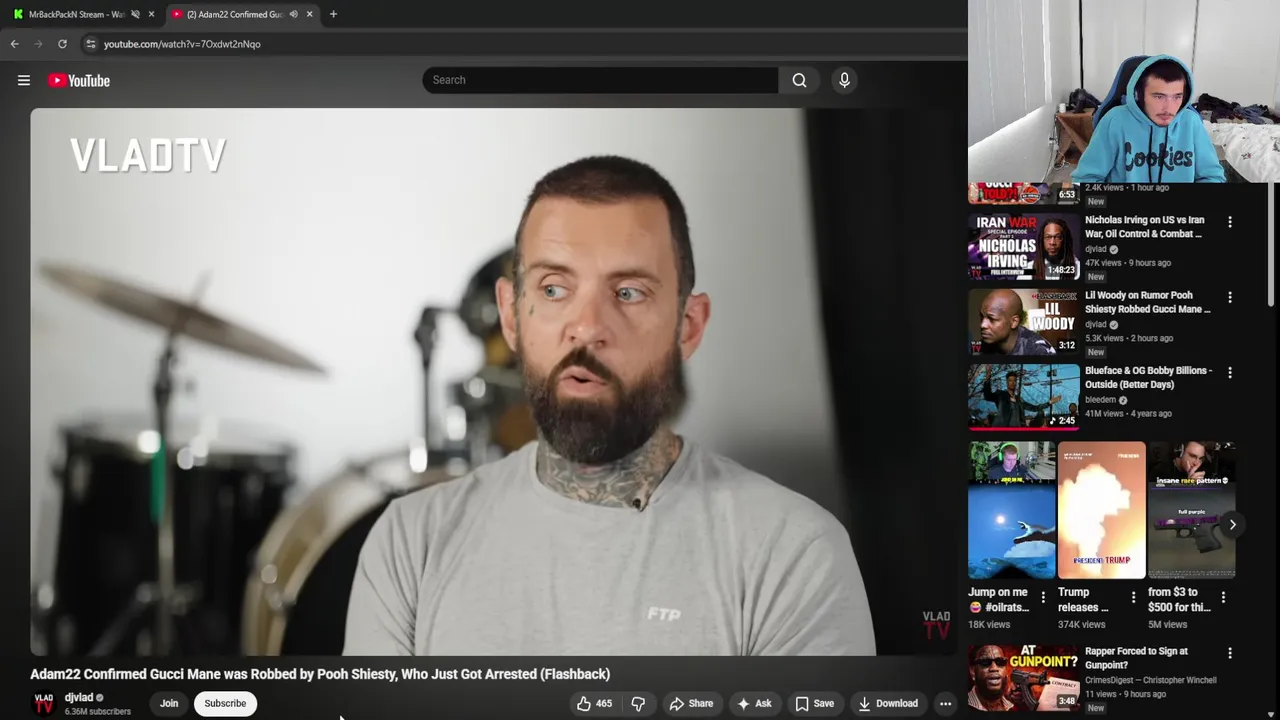Open CrimesDigest channel link

tap(1151, 680)
